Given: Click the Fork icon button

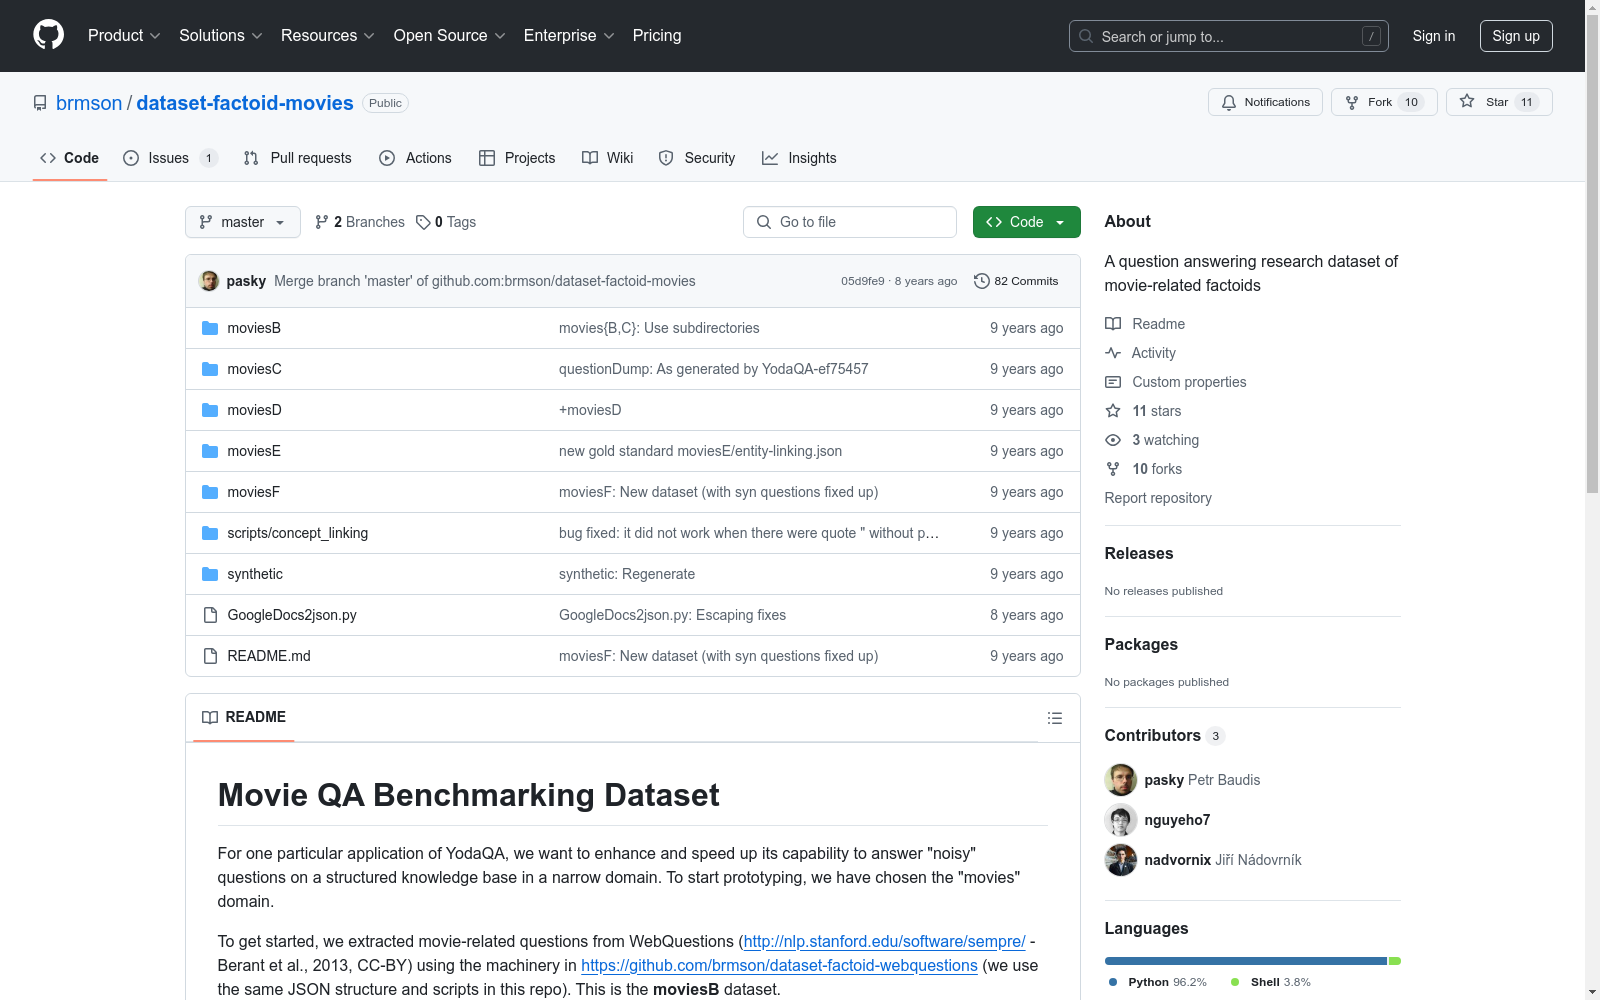Looking at the screenshot, I should (1352, 102).
